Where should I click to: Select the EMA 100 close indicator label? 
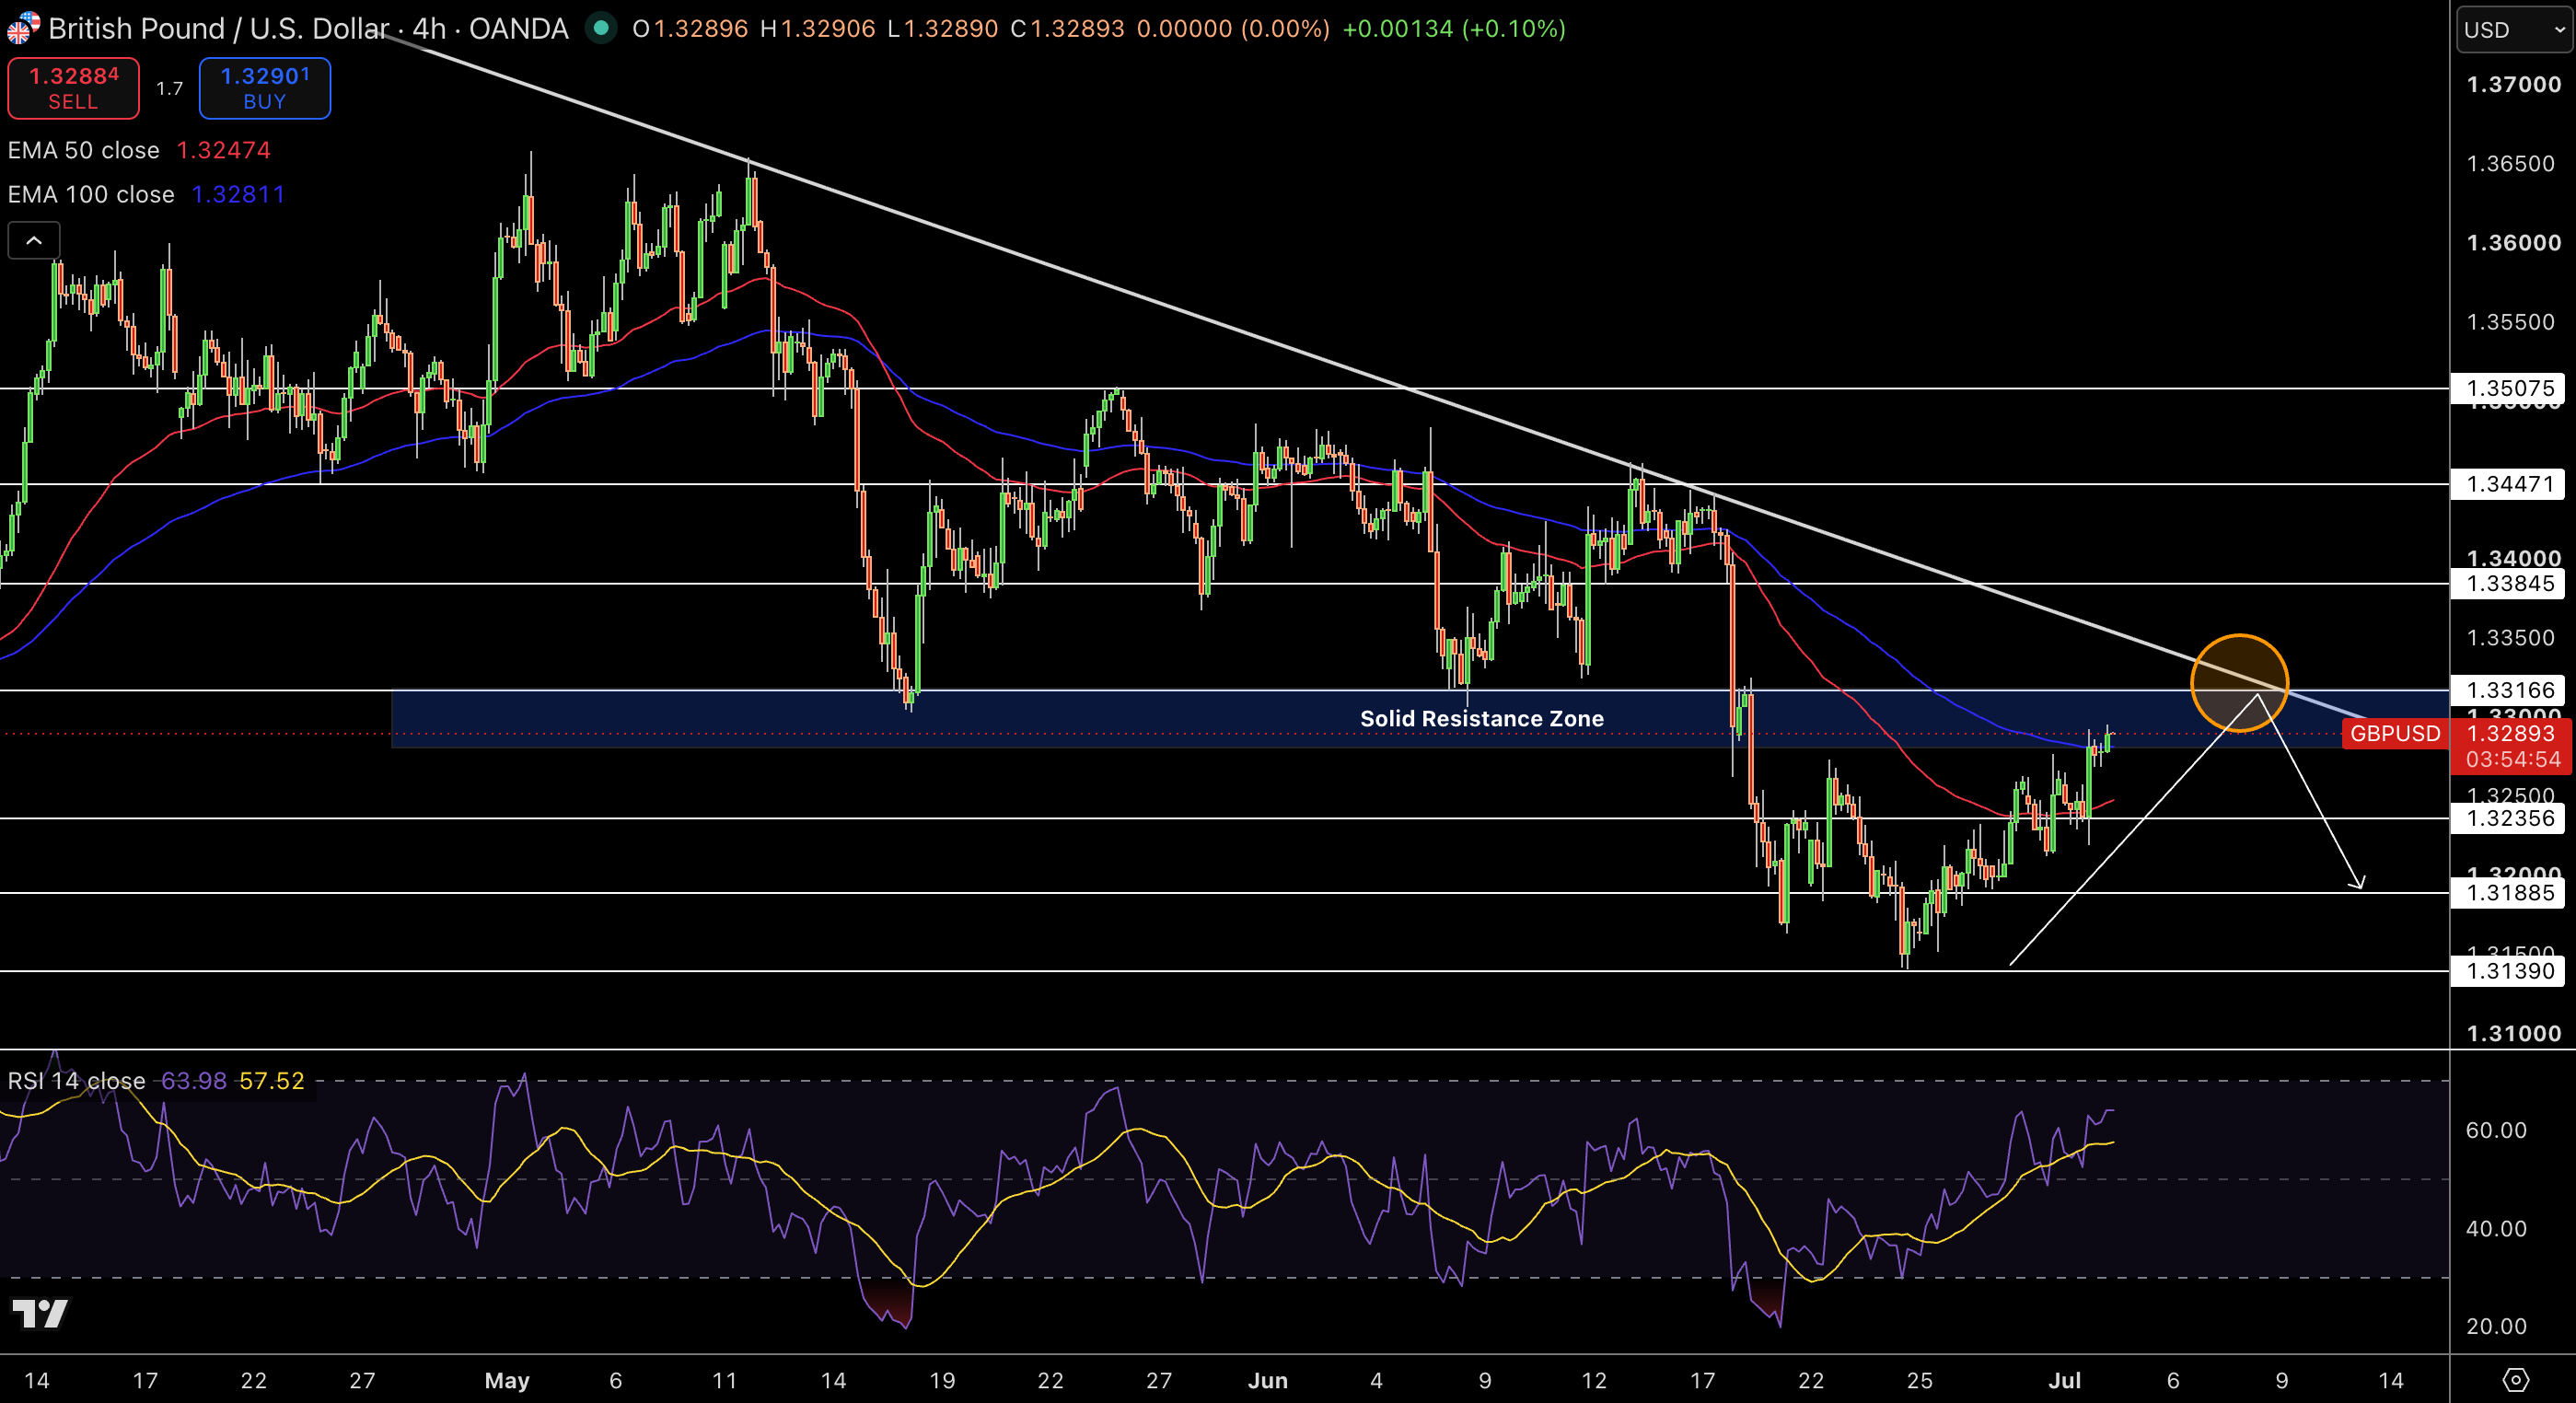(x=91, y=194)
